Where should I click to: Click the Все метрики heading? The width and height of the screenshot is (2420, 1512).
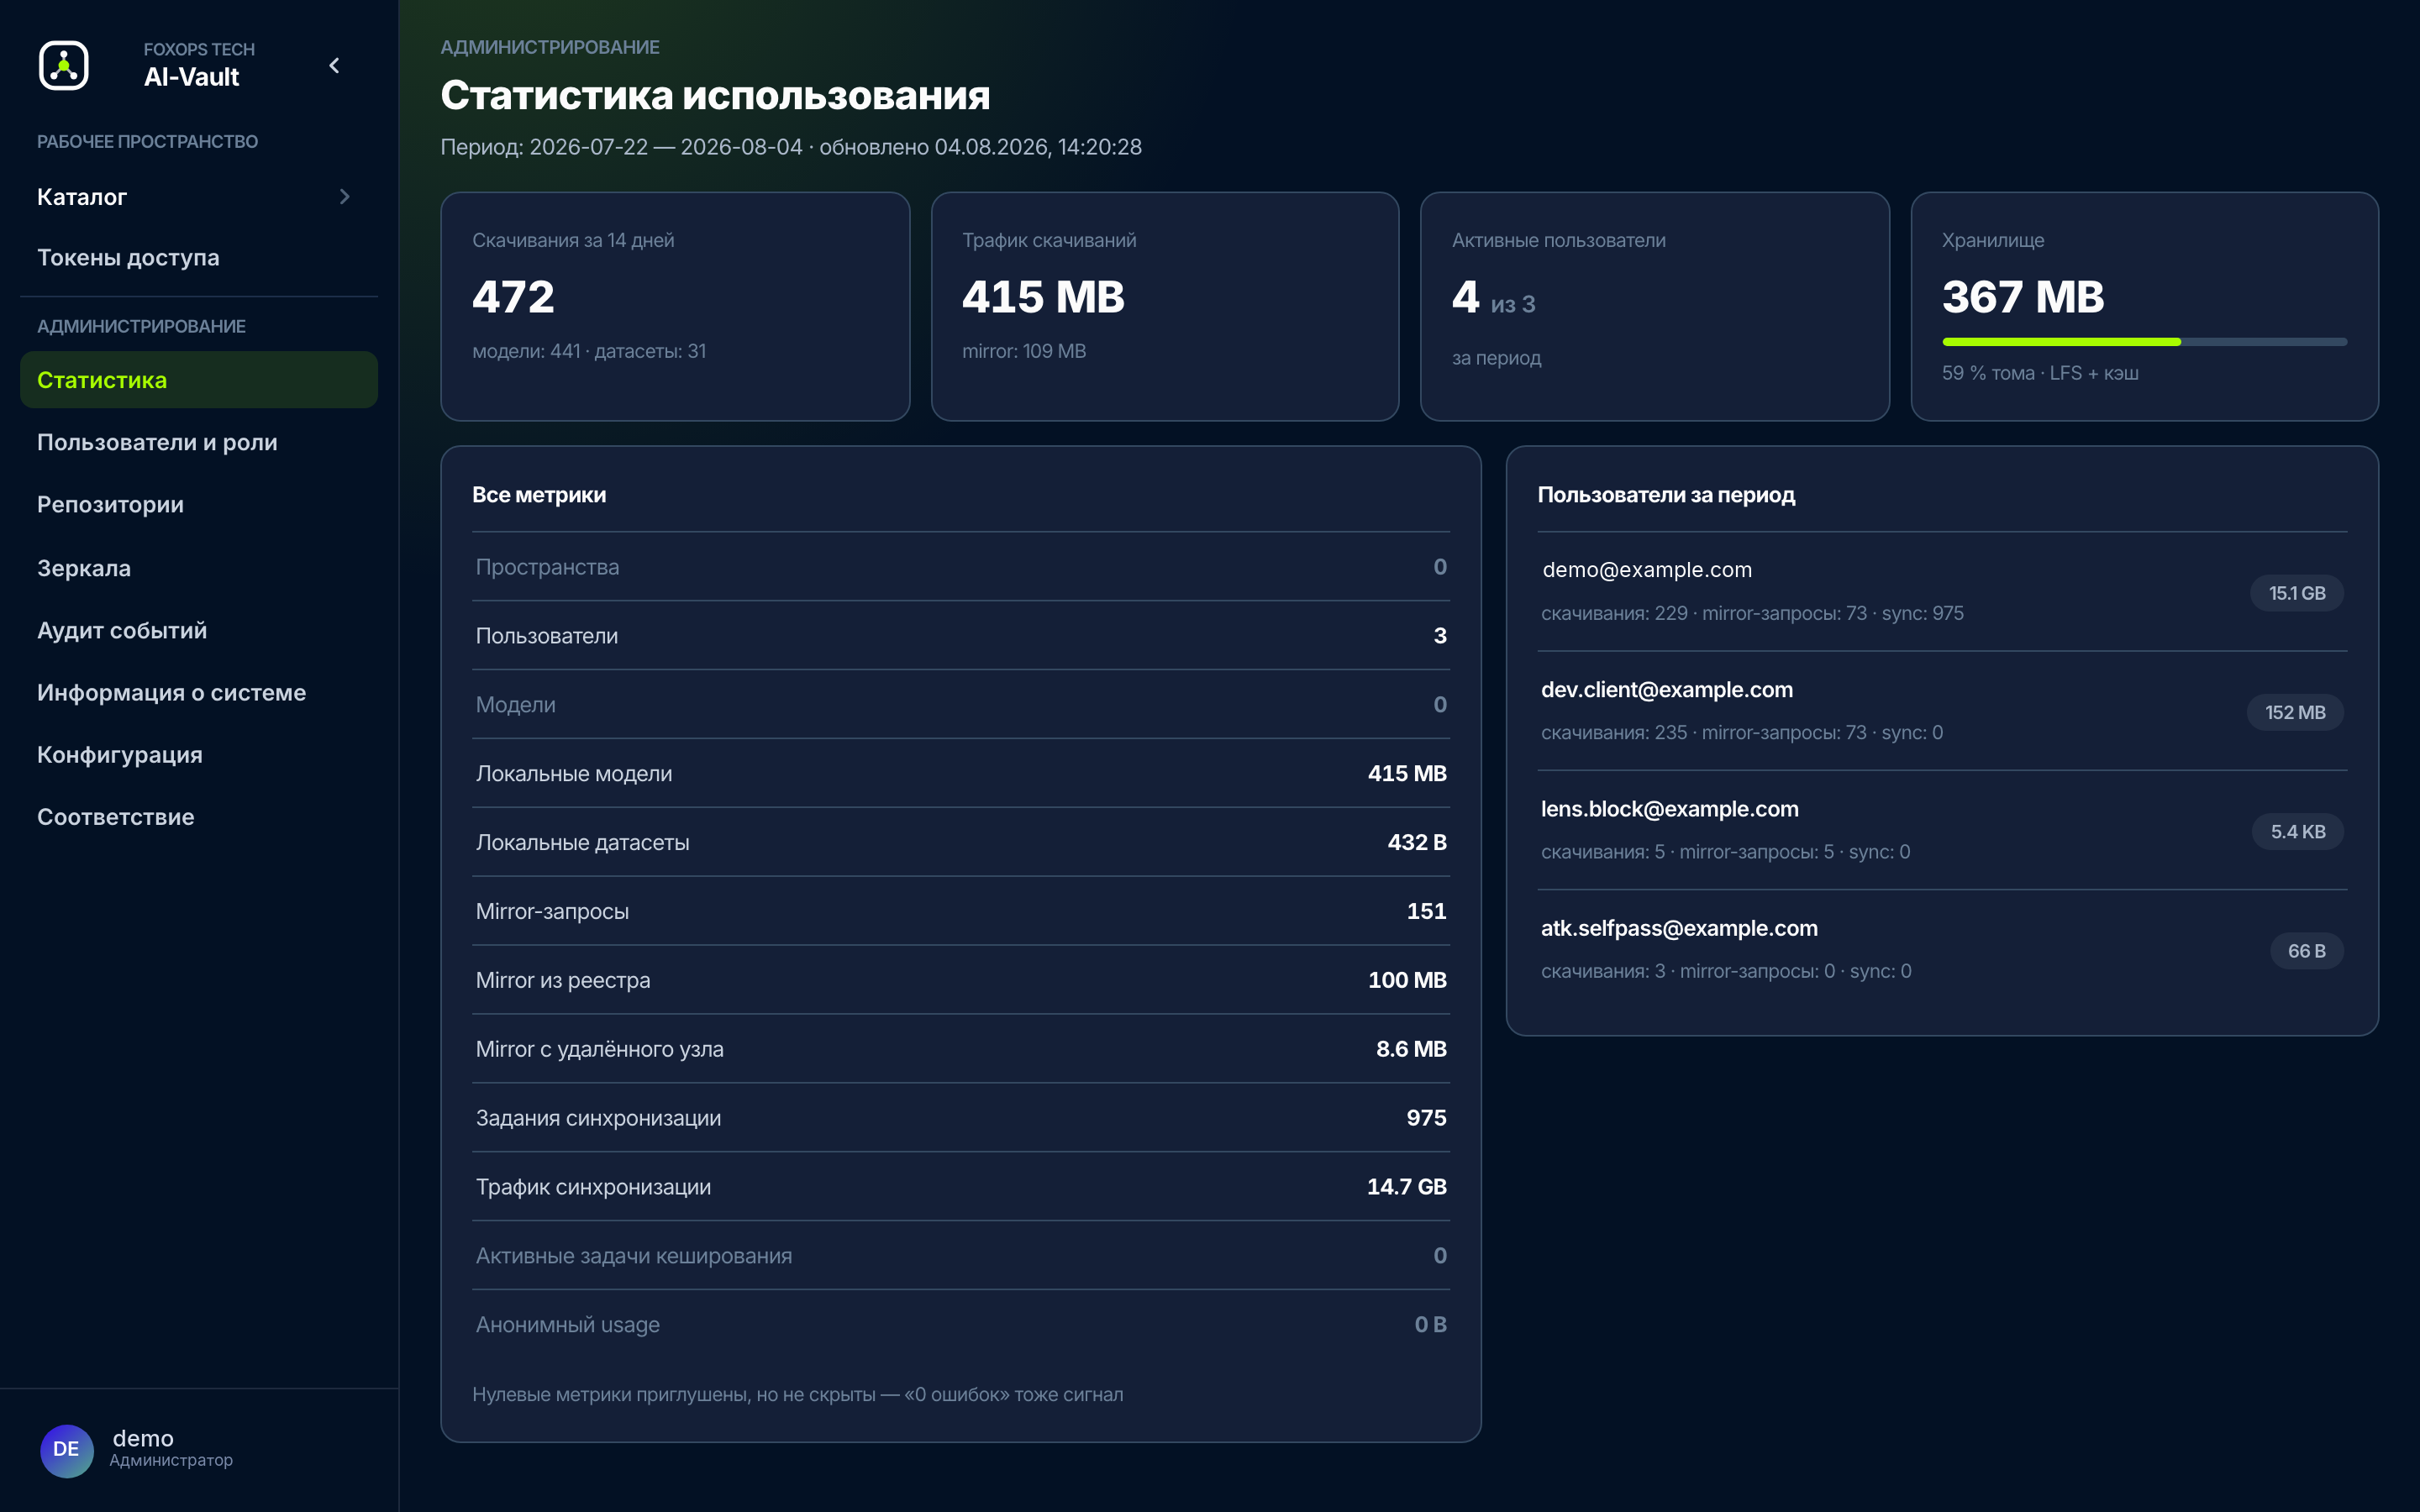tap(539, 495)
